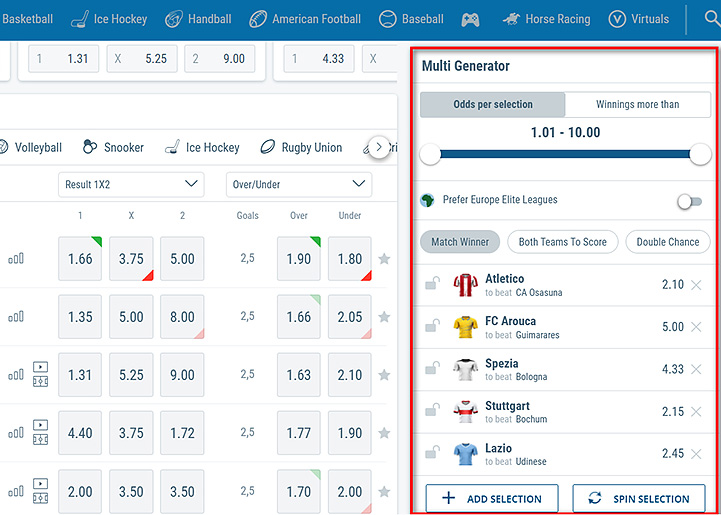721x515 pixels.
Task: Lock the Spezia selection
Action: point(432,369)
